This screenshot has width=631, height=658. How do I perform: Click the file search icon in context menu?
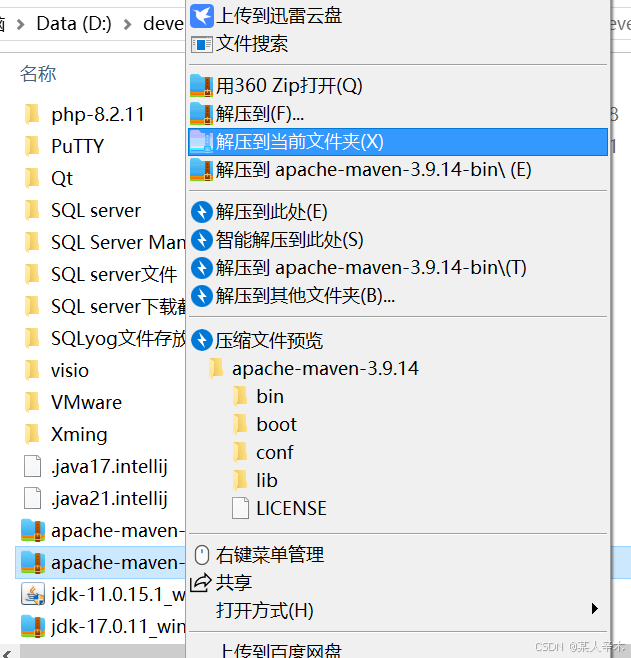click(202, 44)
